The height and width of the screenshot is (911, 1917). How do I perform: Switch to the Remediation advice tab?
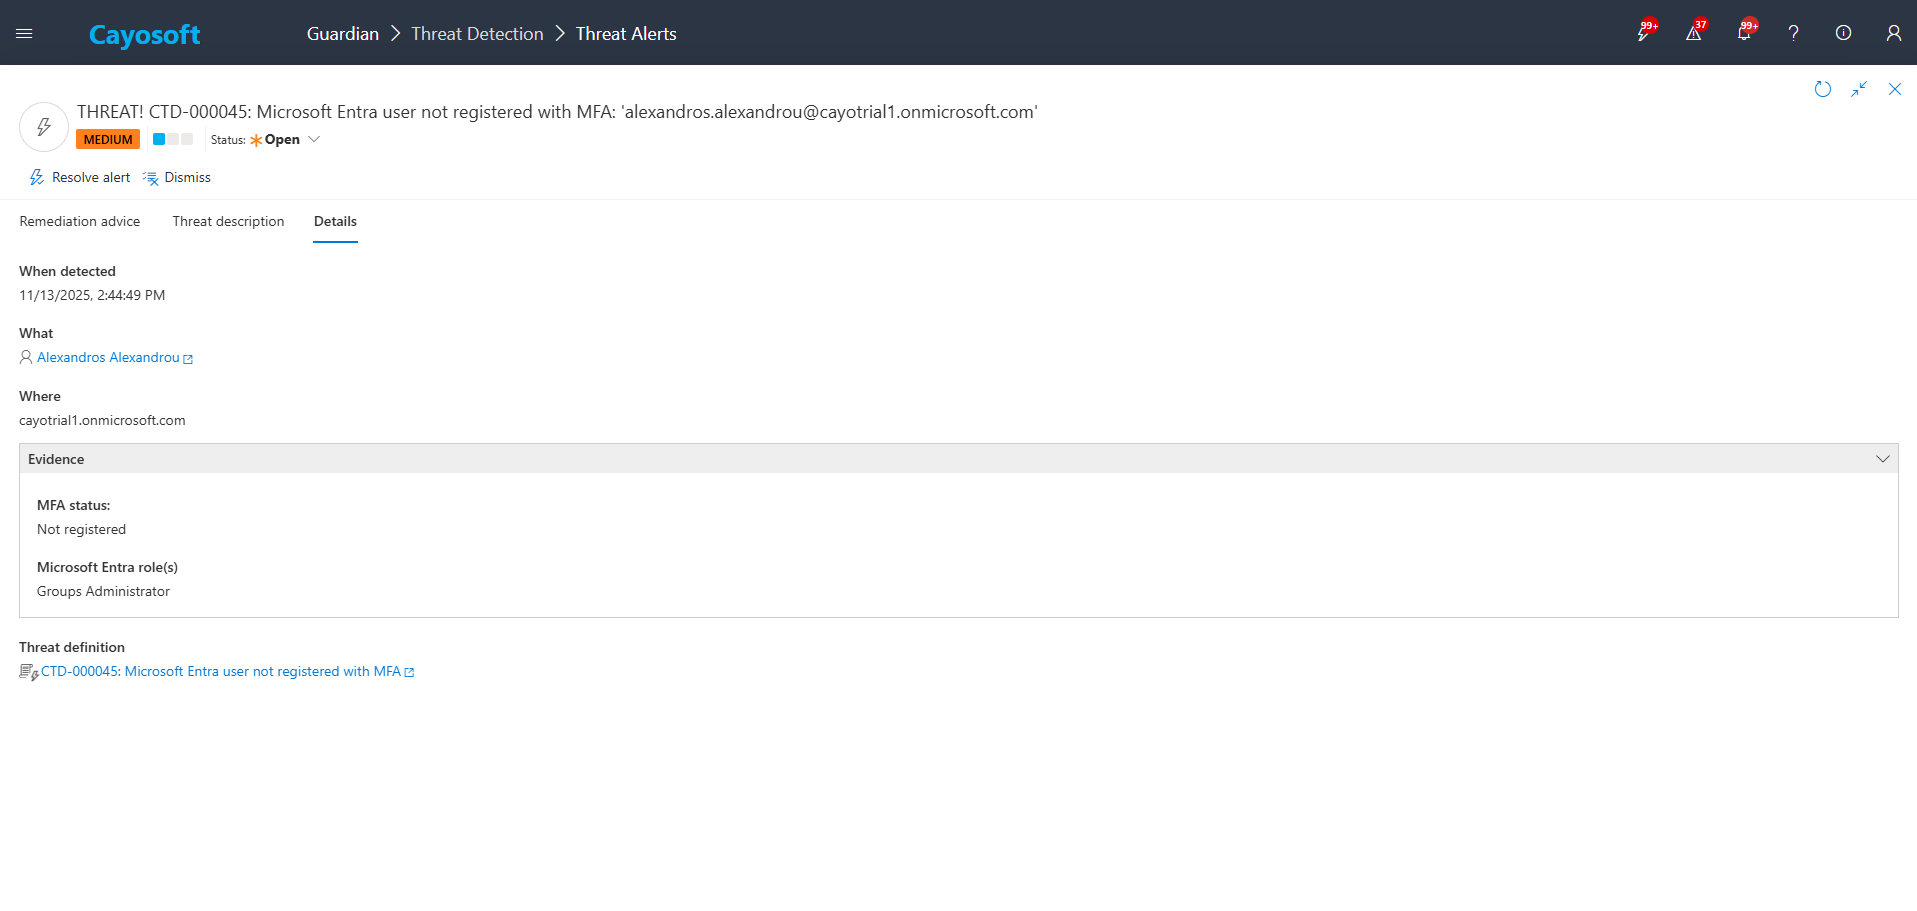click(x=80, y=221)
